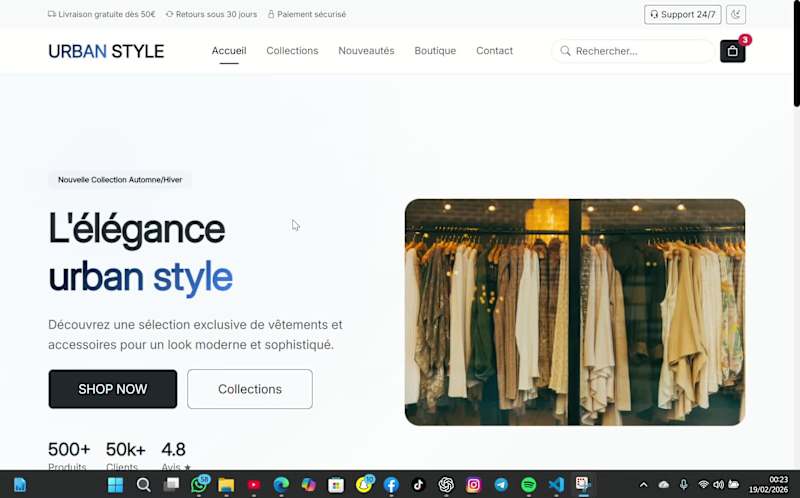The width and height of the screenshot is (800, 498).
Task: Open the Collections nav menu item
Action: click(292, 51)
